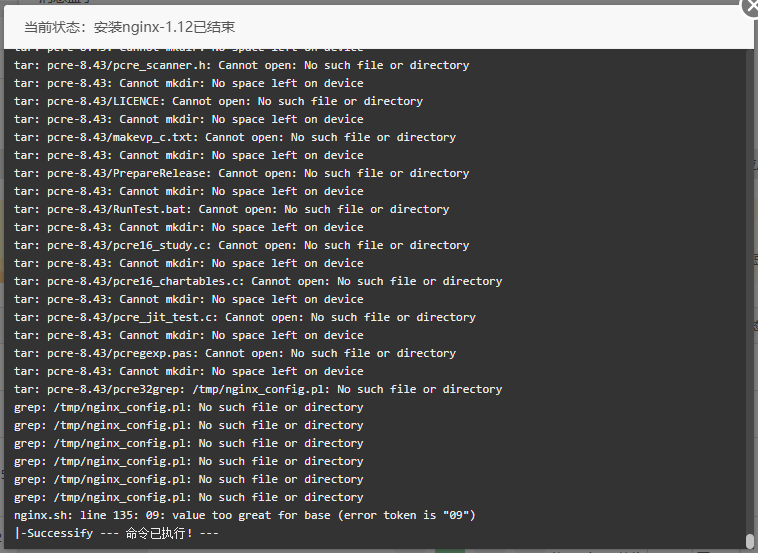
Task: Click the pcre32grep error line
Action: coord(258,389)
